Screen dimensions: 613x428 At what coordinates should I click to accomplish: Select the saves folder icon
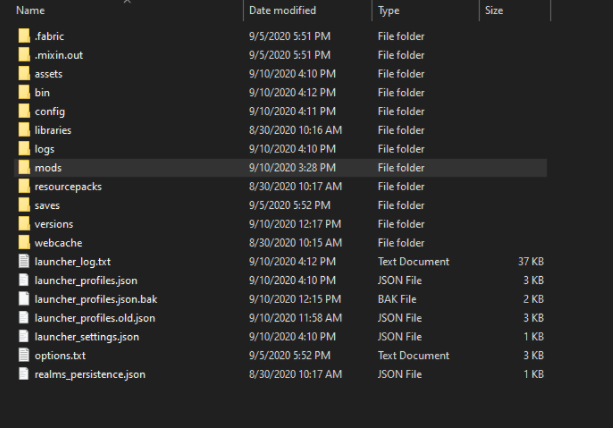tap(24, 205)
